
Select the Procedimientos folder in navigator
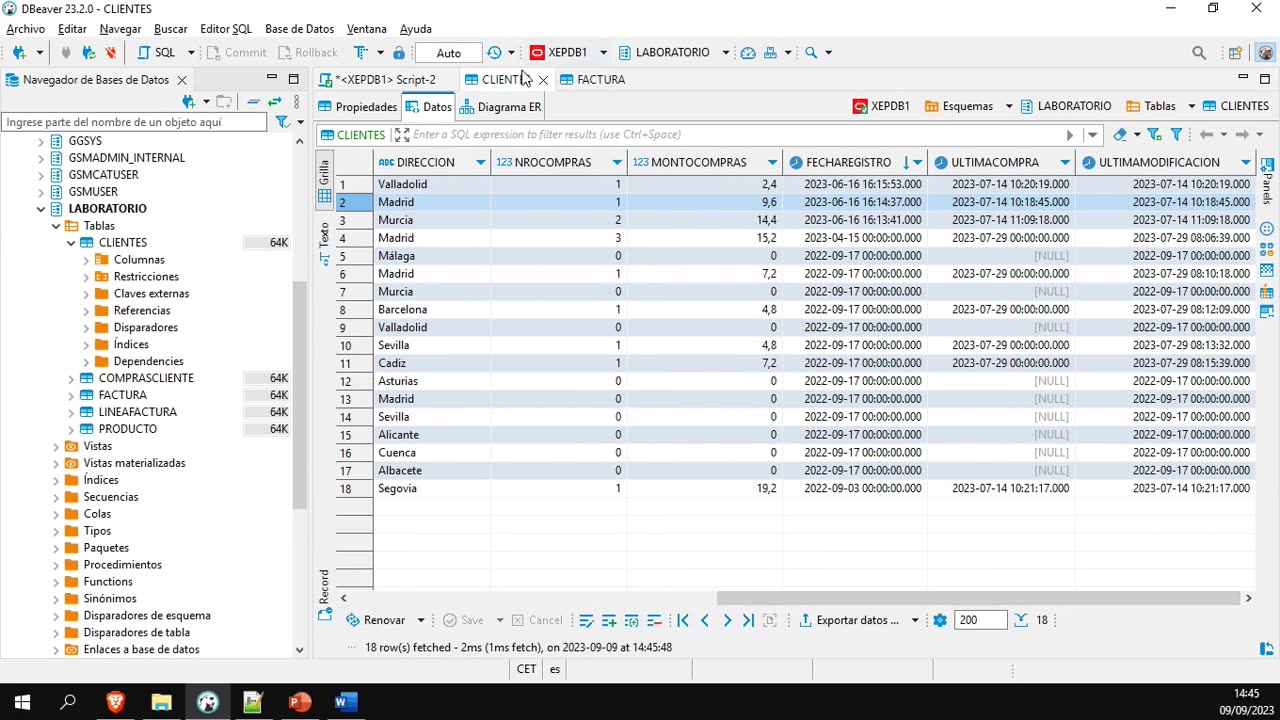point(122,565)
